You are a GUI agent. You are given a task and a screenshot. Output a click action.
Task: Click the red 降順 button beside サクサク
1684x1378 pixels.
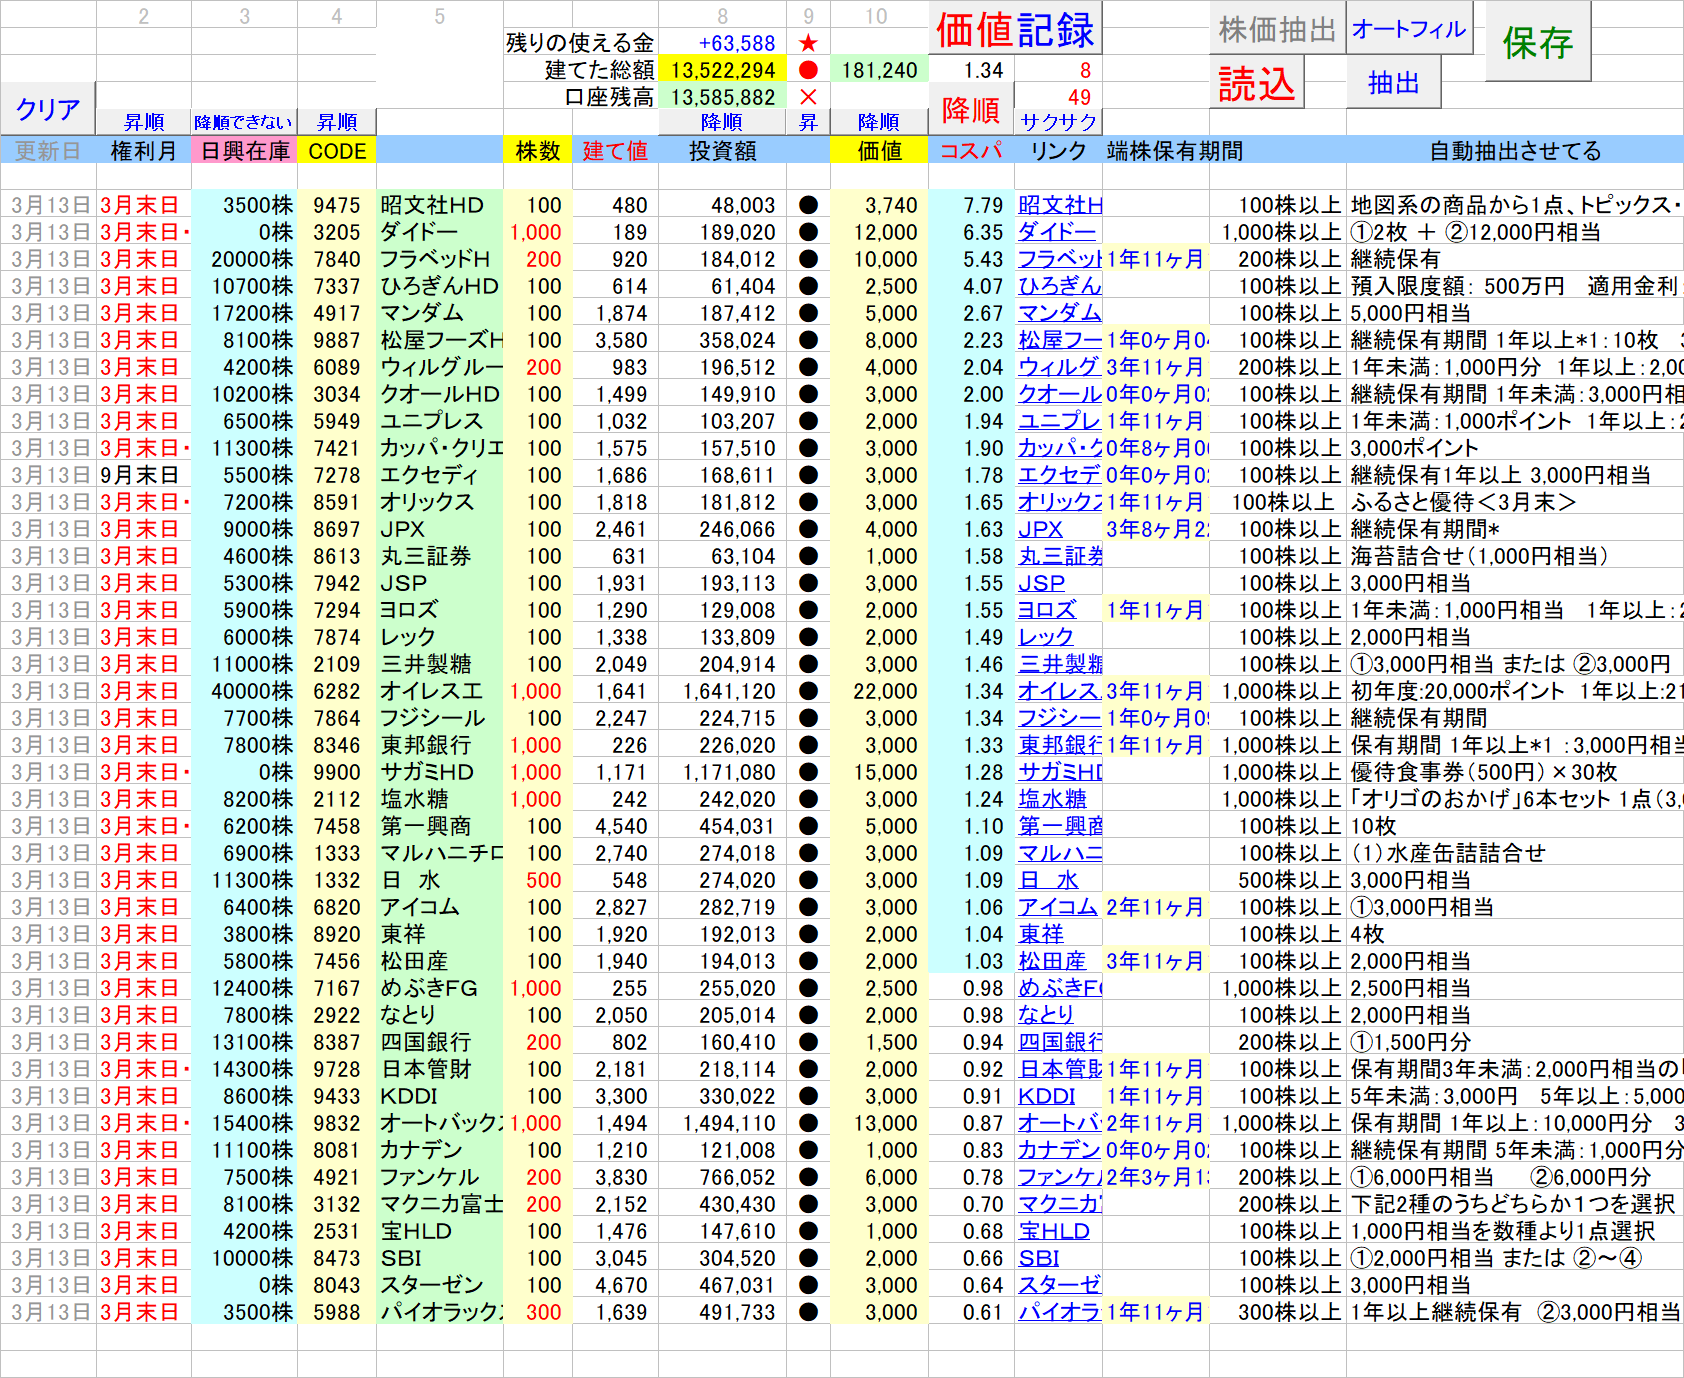pyautogui.click(x=971, y=109)
